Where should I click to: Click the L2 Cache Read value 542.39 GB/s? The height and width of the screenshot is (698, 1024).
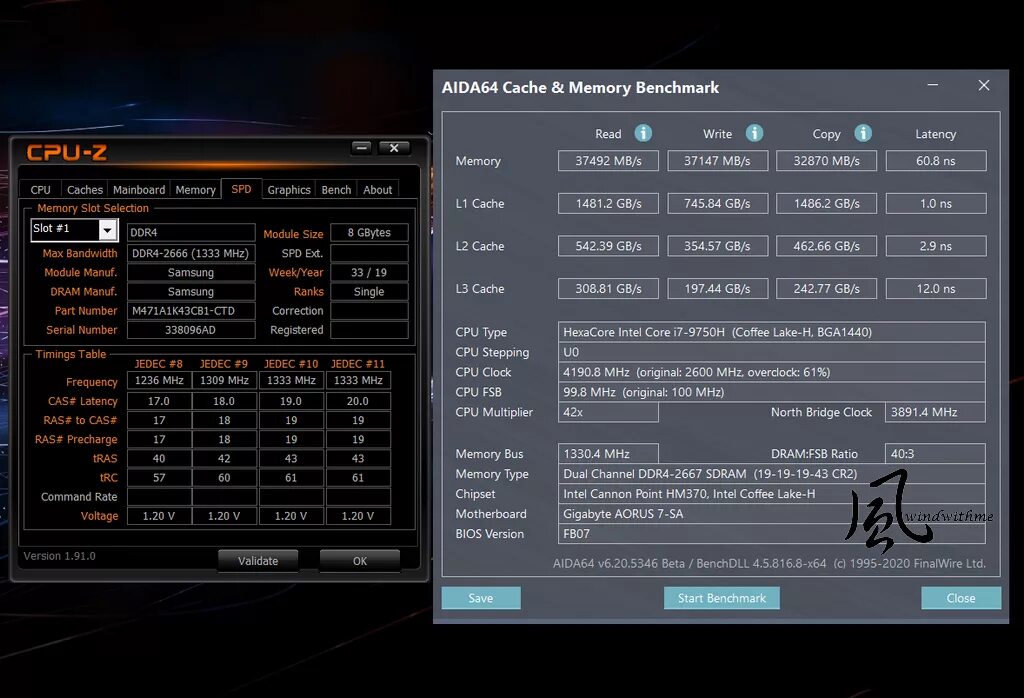click(x=608, y=246)
